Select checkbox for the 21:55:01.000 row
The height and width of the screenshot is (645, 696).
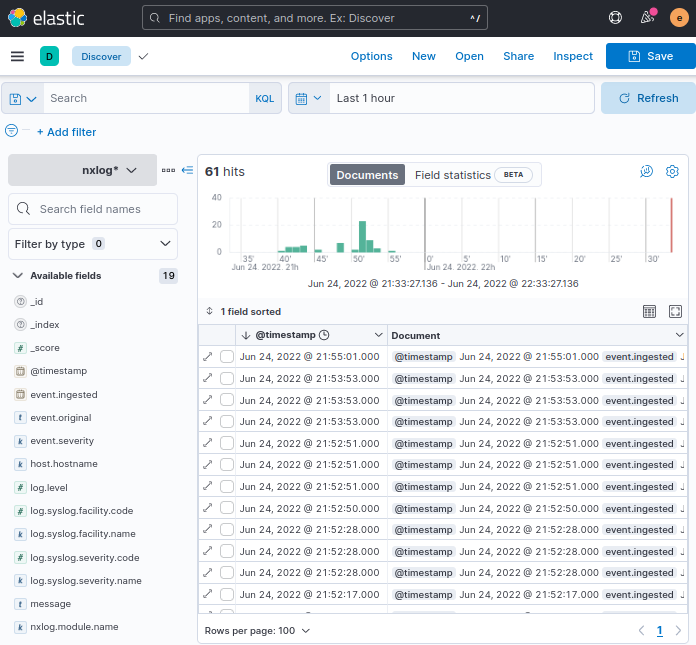227,356
